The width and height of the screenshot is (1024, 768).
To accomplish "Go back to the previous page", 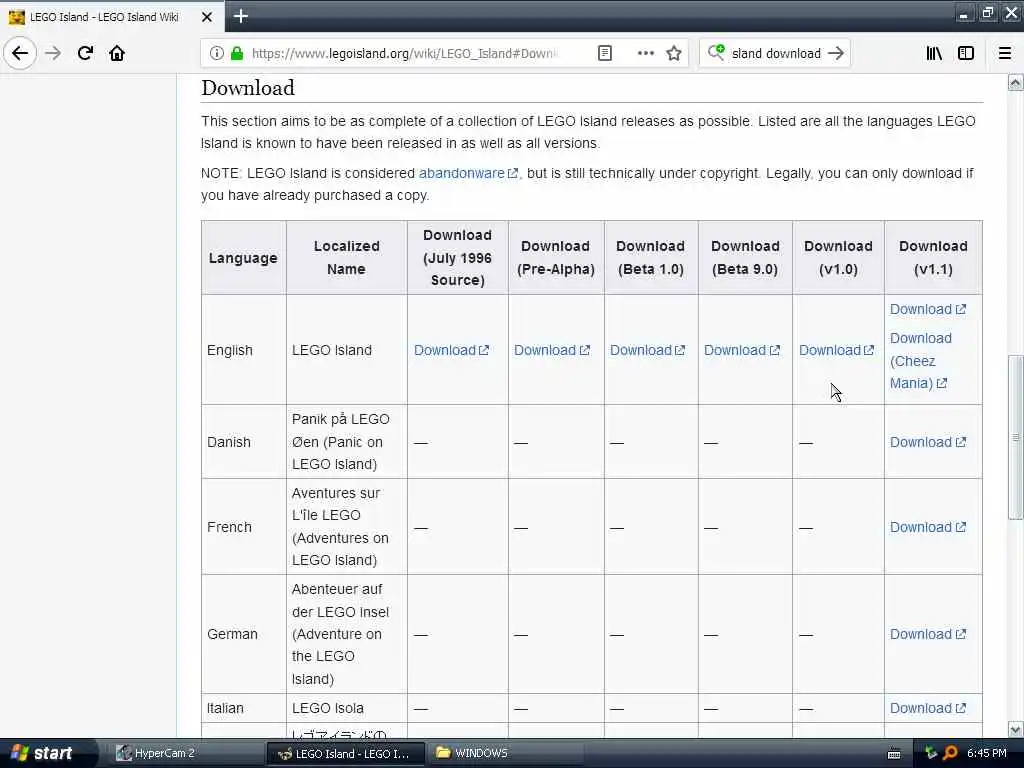I will point(20,53).
